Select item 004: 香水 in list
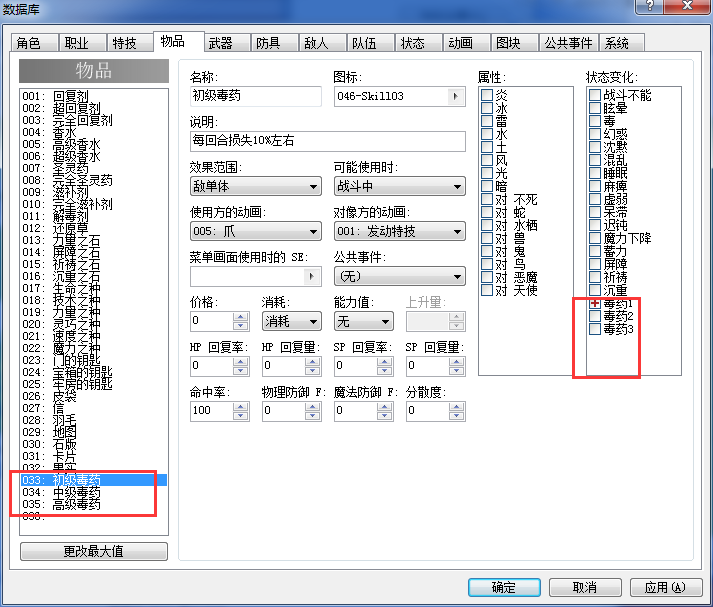The image size is (713, 607). click(94, 132)
